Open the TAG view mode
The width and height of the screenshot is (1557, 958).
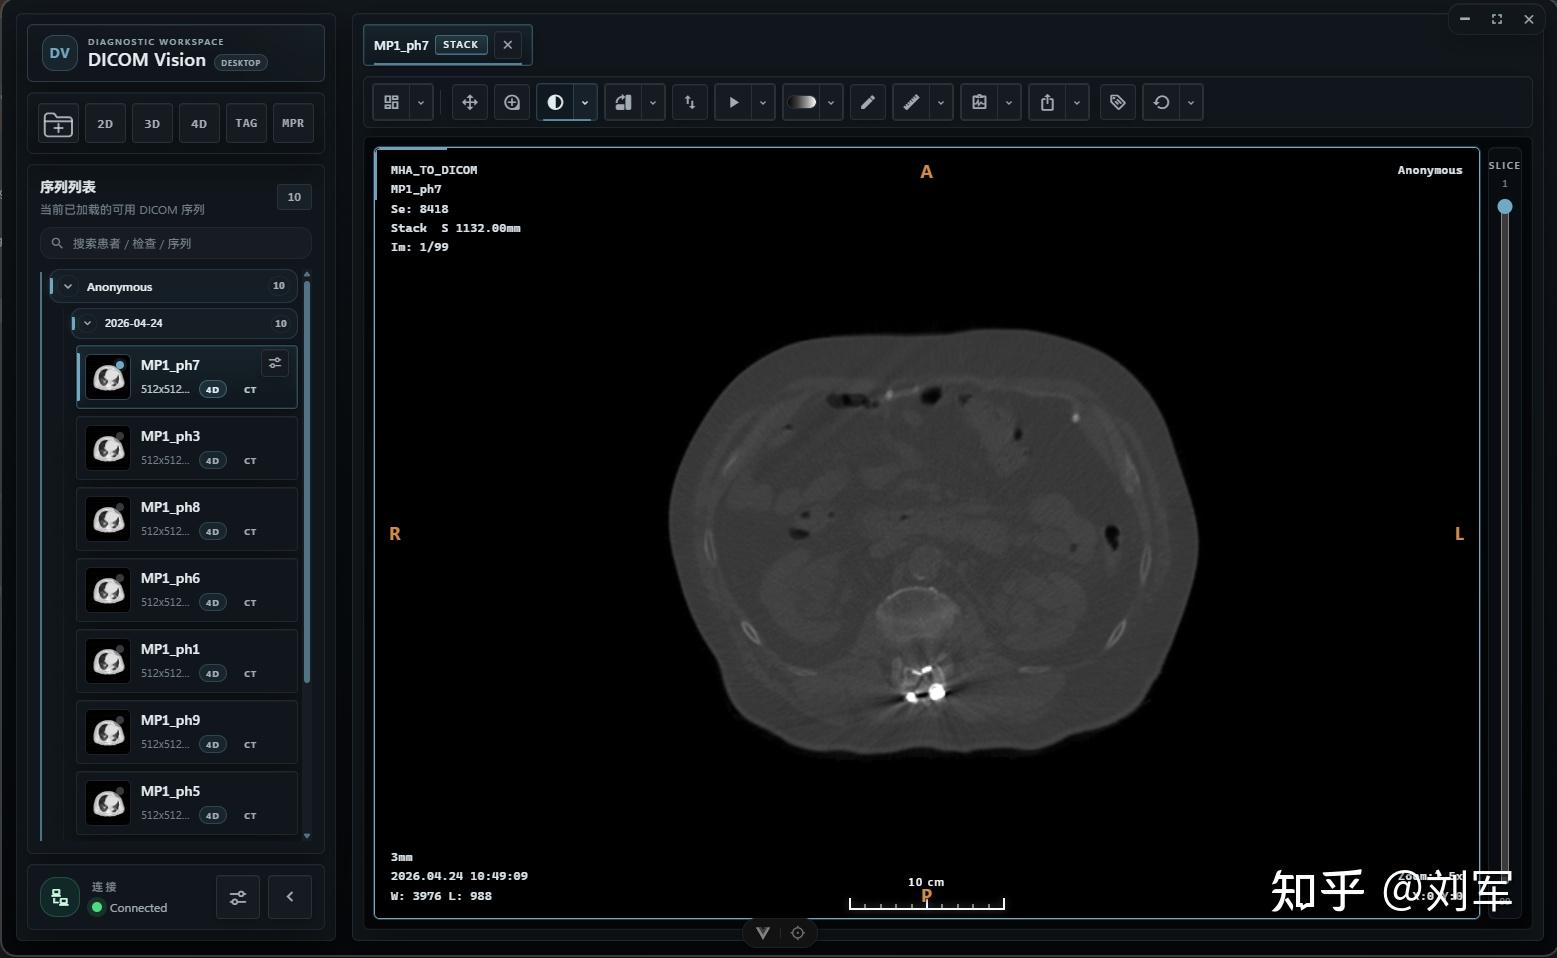point(246,124)
